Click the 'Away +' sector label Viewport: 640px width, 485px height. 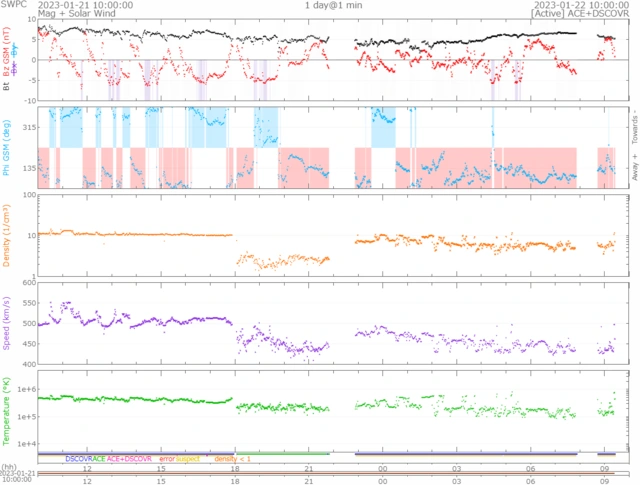635,167
